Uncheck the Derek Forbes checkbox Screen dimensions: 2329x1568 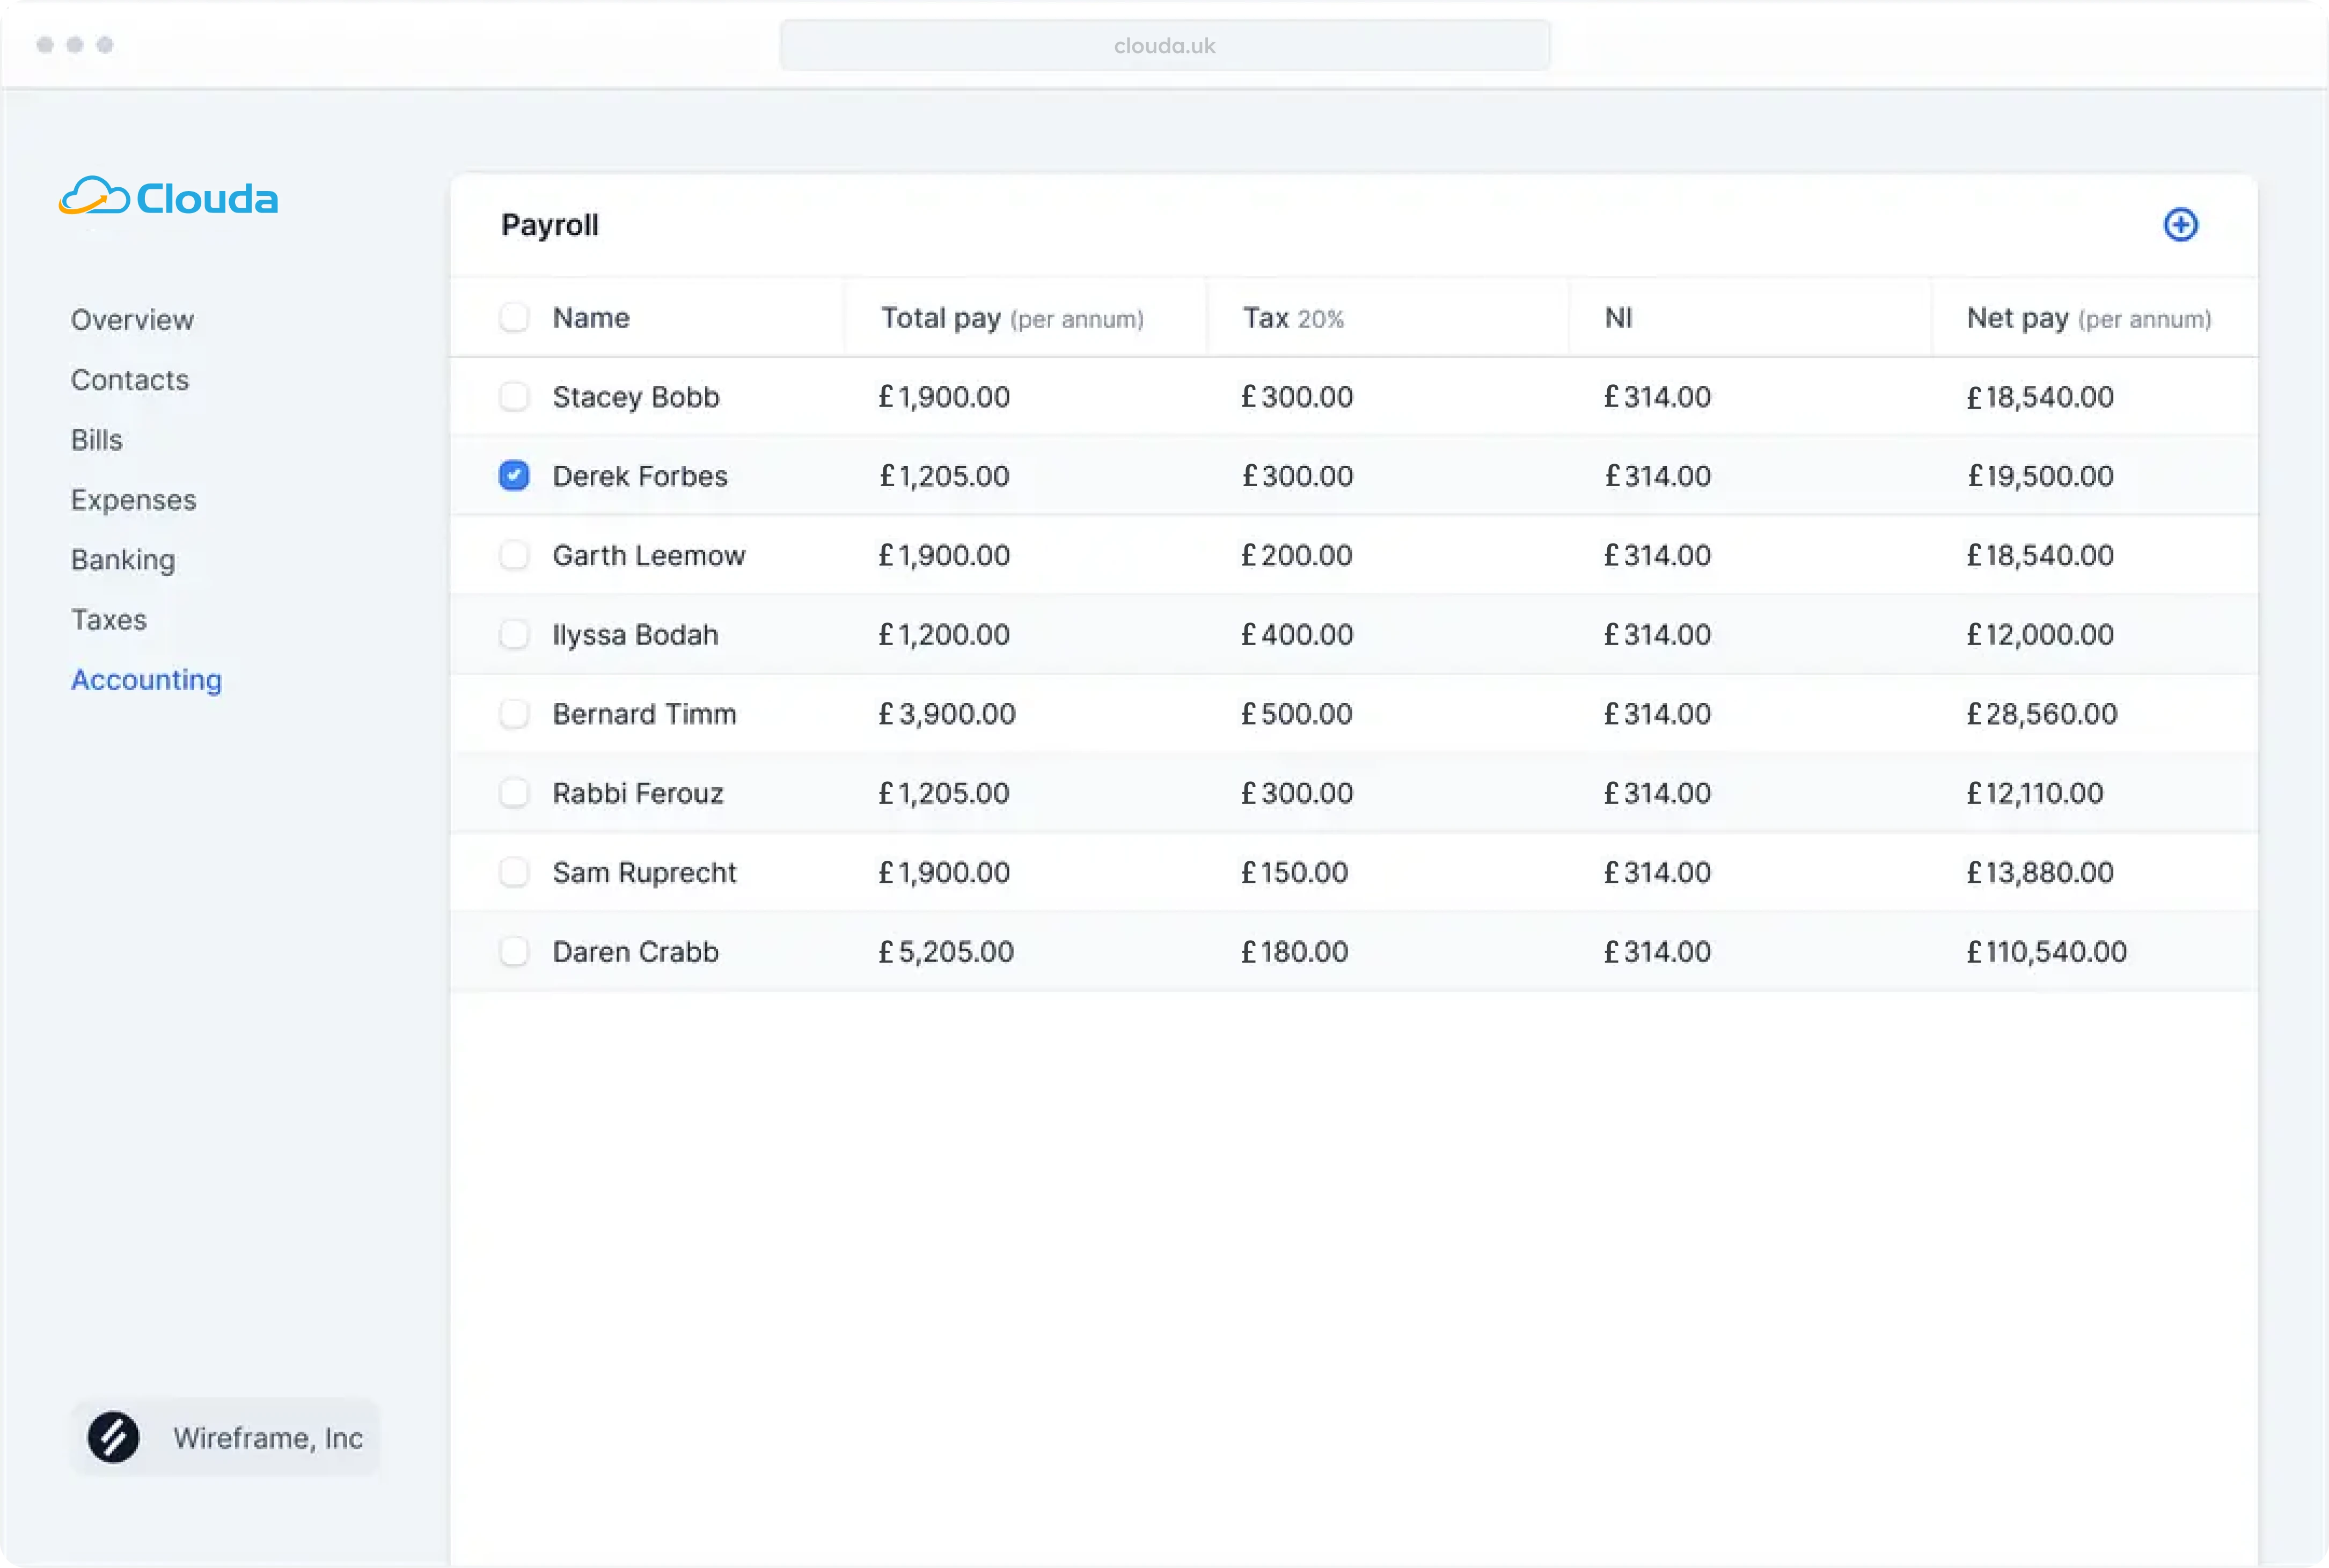coord(514,475)
